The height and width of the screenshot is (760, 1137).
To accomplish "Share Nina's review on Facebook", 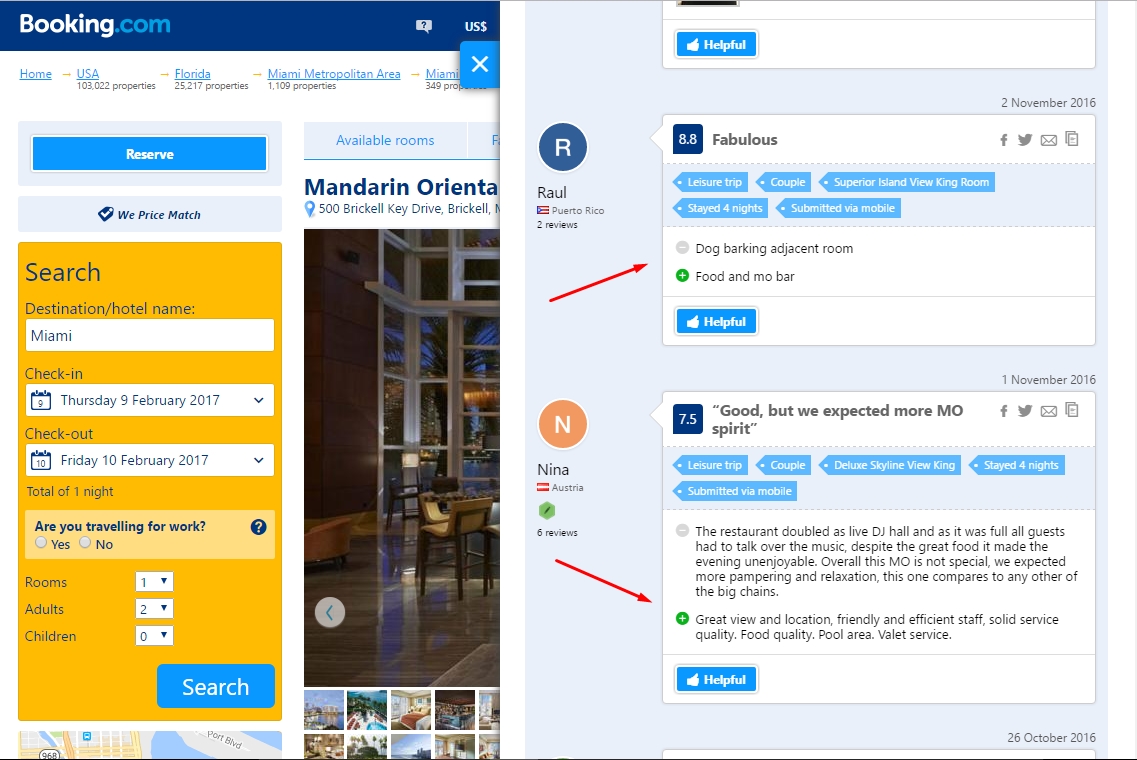I will [x=1004, y=411].
